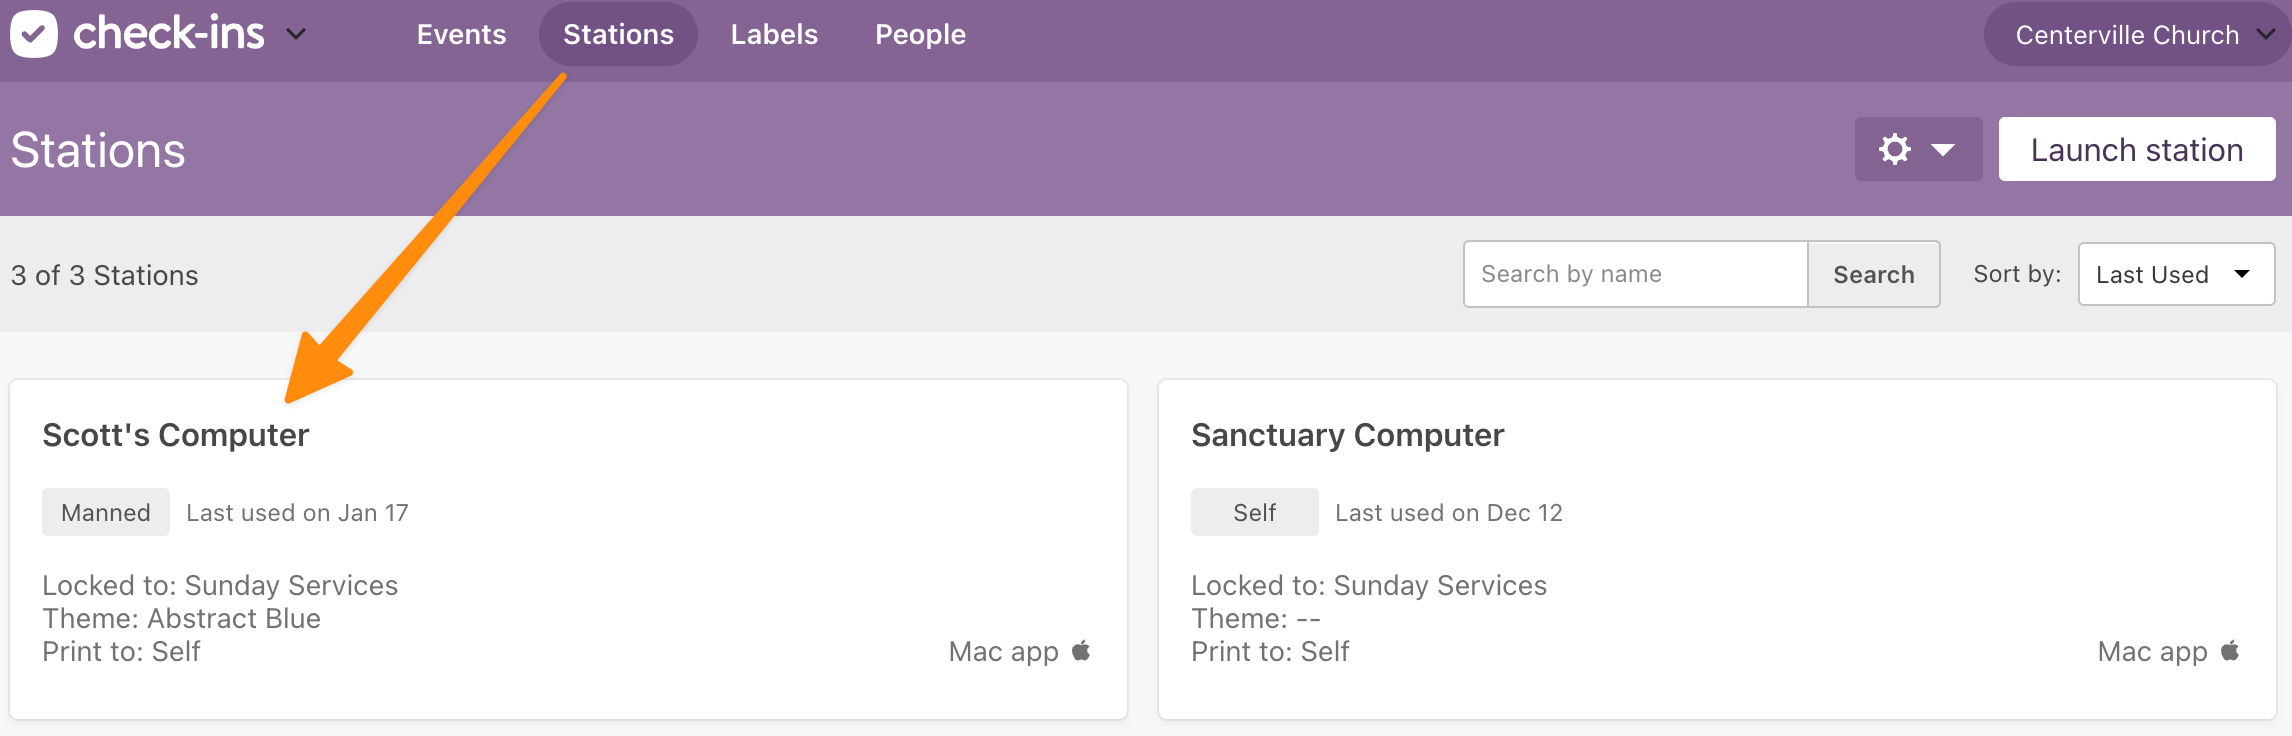Open the People tab
Screen dimensions: 2292x736
(920, 34)
